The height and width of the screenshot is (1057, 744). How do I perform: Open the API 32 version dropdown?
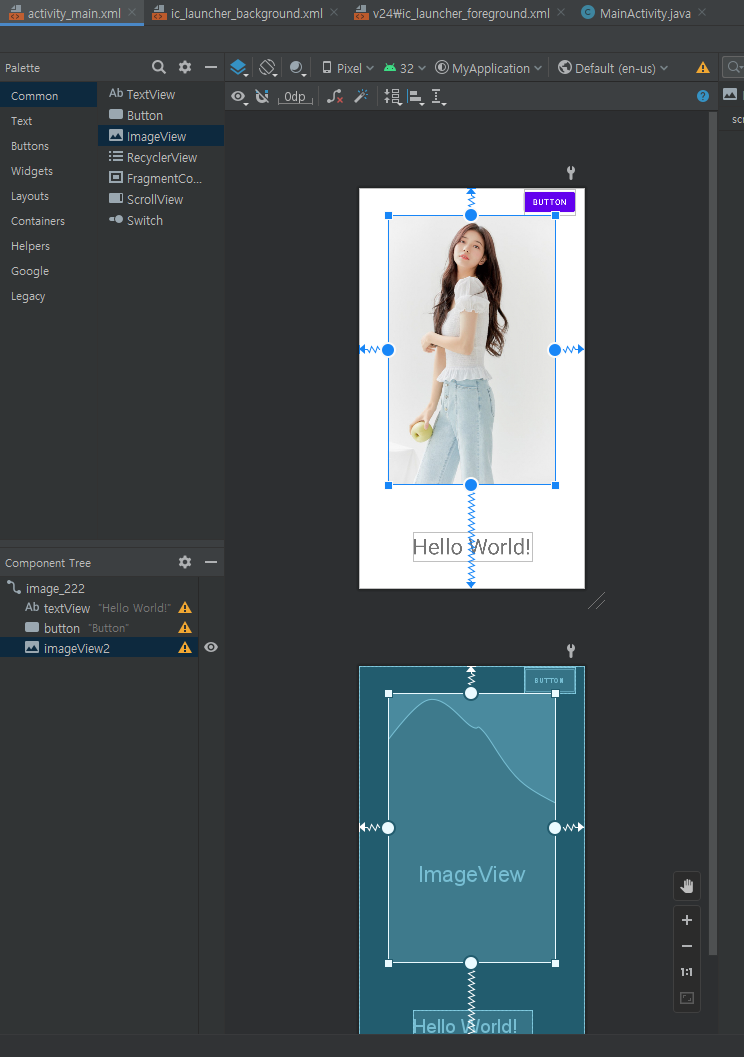click(405, 68)
